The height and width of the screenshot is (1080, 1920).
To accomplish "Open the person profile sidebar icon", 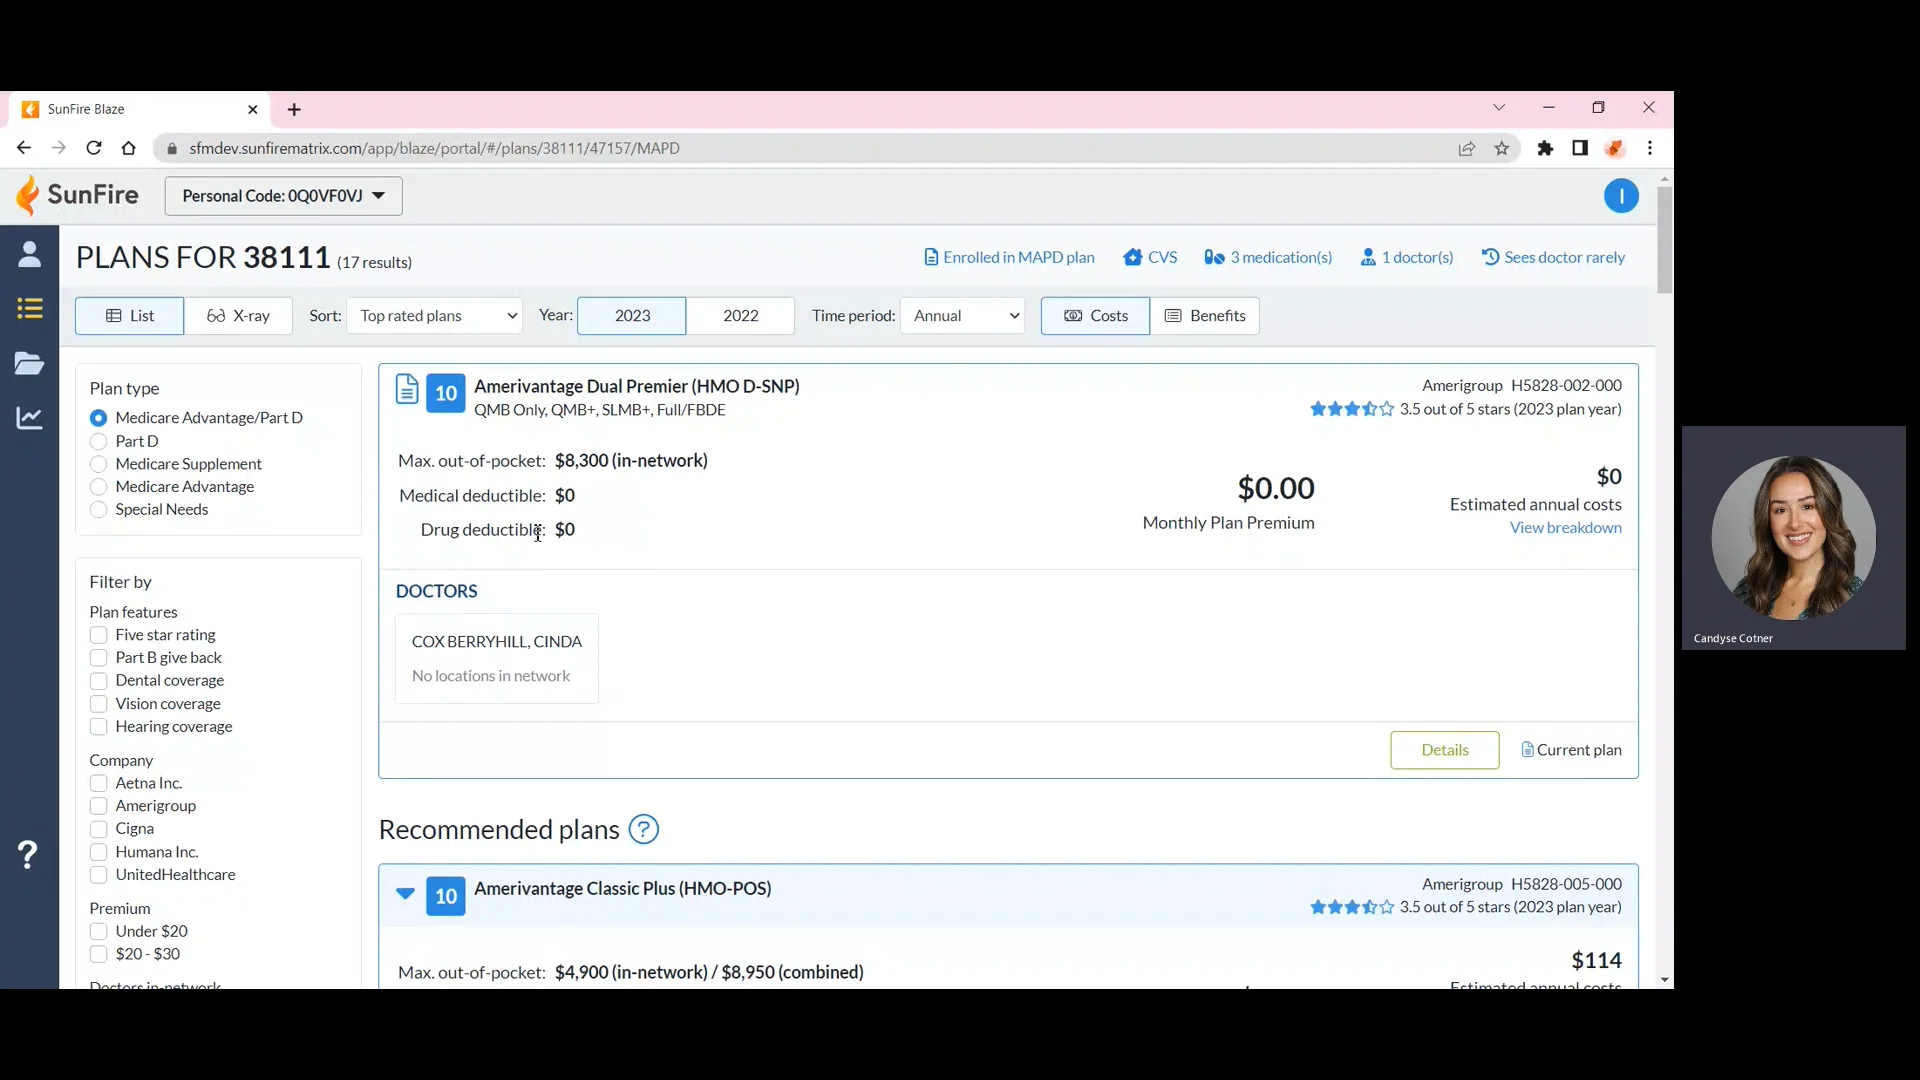I will point(29,255).
